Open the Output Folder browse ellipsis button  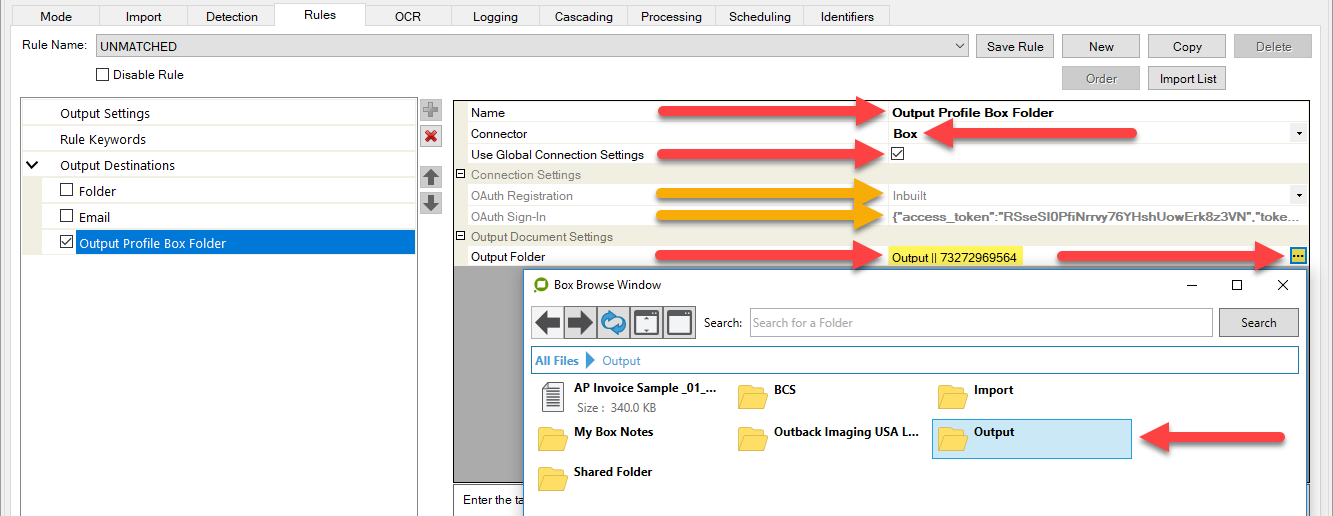point(1298,256)
